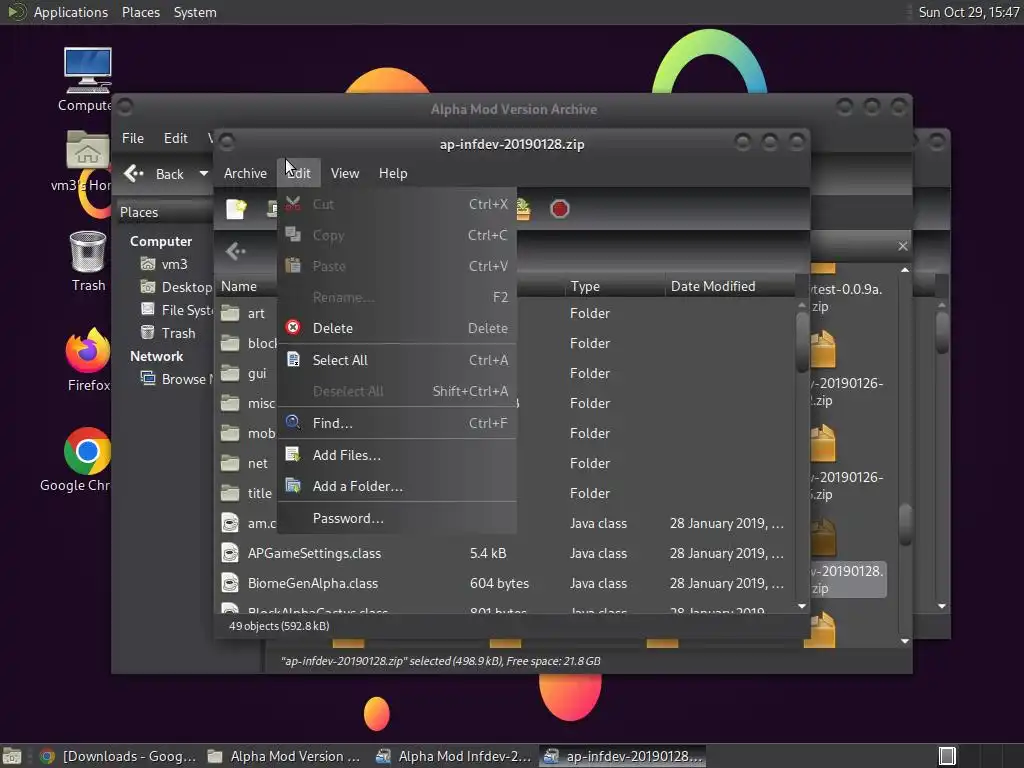This screenshot has height=768, width=1024.
Task: Switch to Downloads - Google taskbar window
Action: click(118, 756)
